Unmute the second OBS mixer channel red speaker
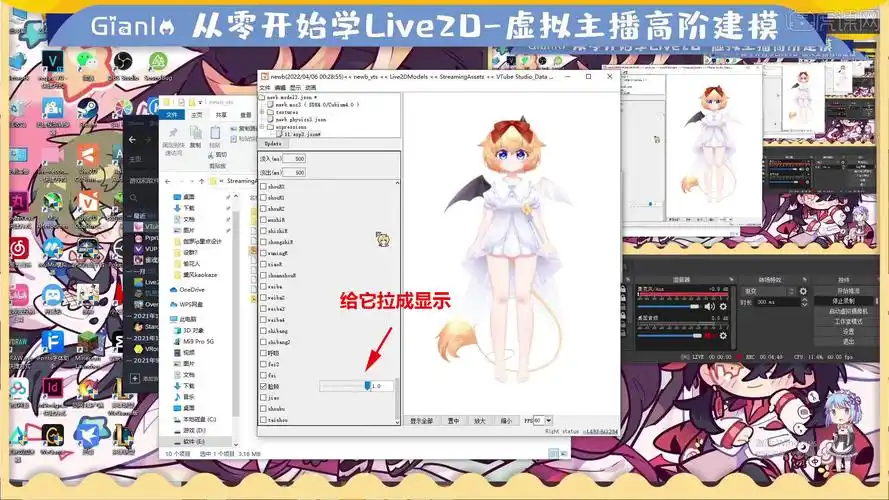This screenshot has height=500, width=889. (709, 336)
